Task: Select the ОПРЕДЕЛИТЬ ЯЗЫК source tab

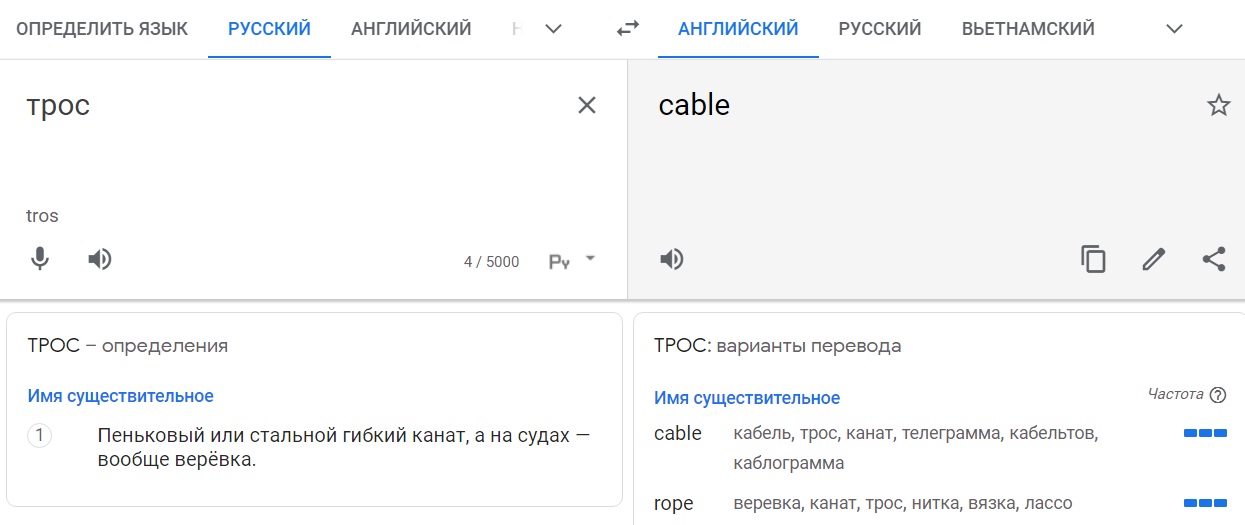Action: [x=102, y=29]
